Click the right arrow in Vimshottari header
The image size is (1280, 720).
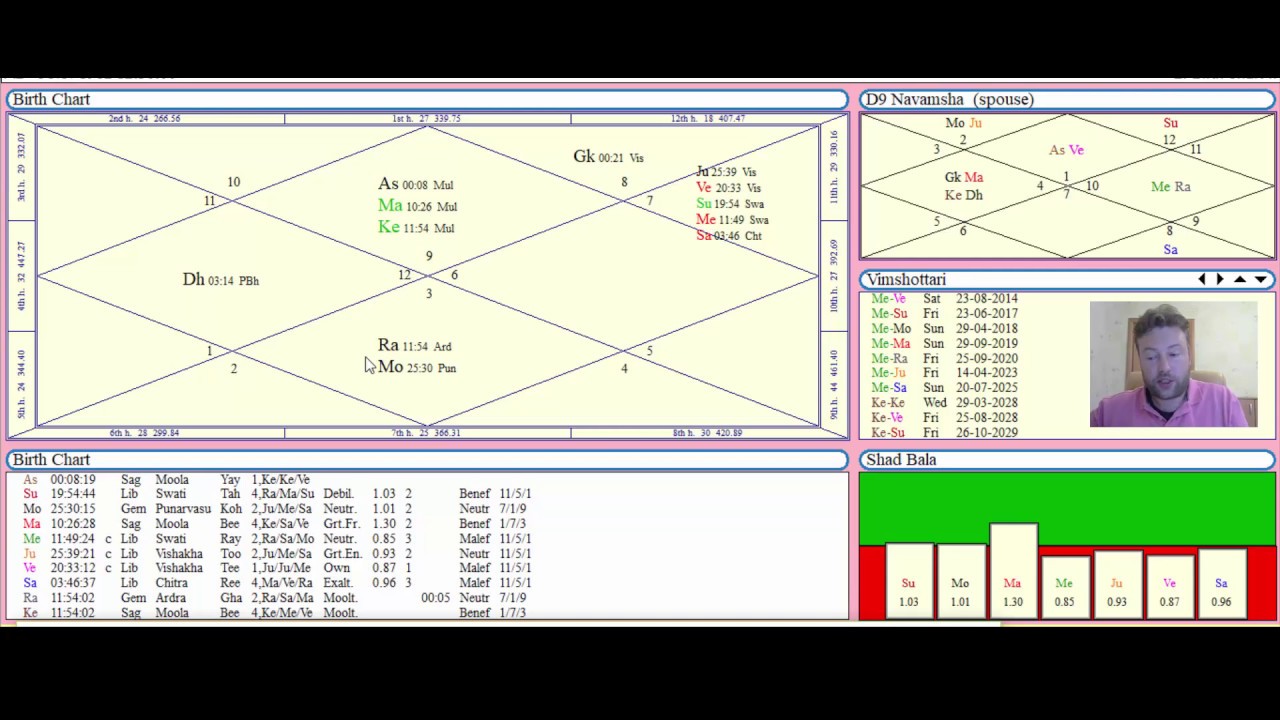1220,280
